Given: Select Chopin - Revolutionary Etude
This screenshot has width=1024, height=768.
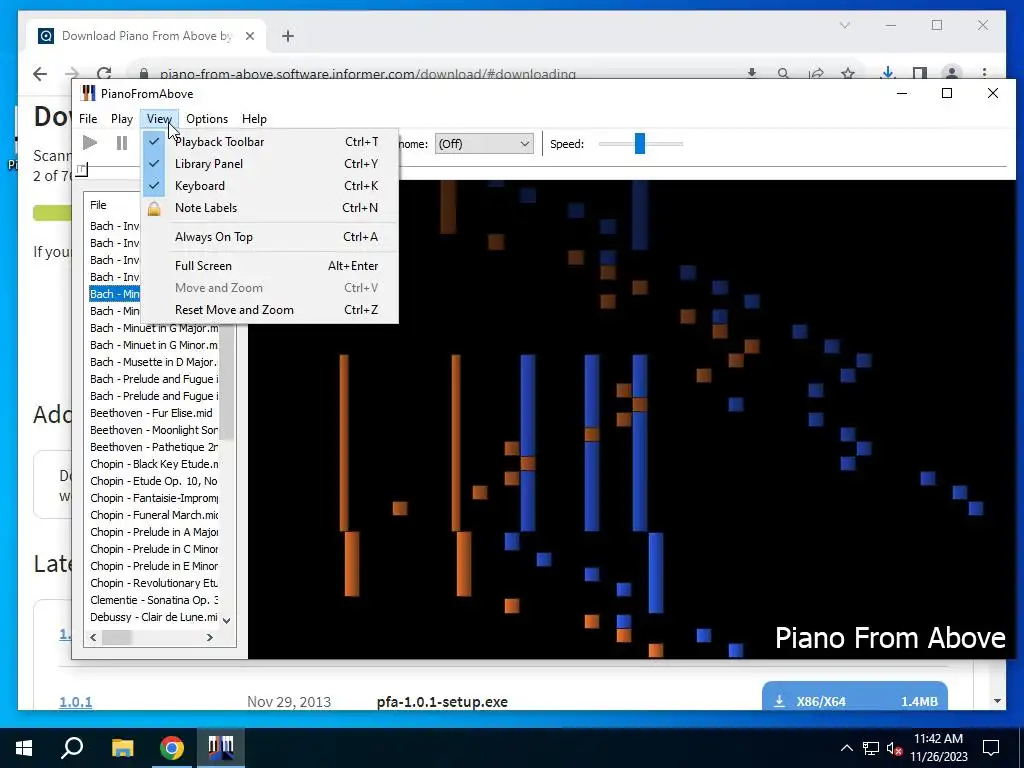Looking at the screenshot, I should (154, 583).
